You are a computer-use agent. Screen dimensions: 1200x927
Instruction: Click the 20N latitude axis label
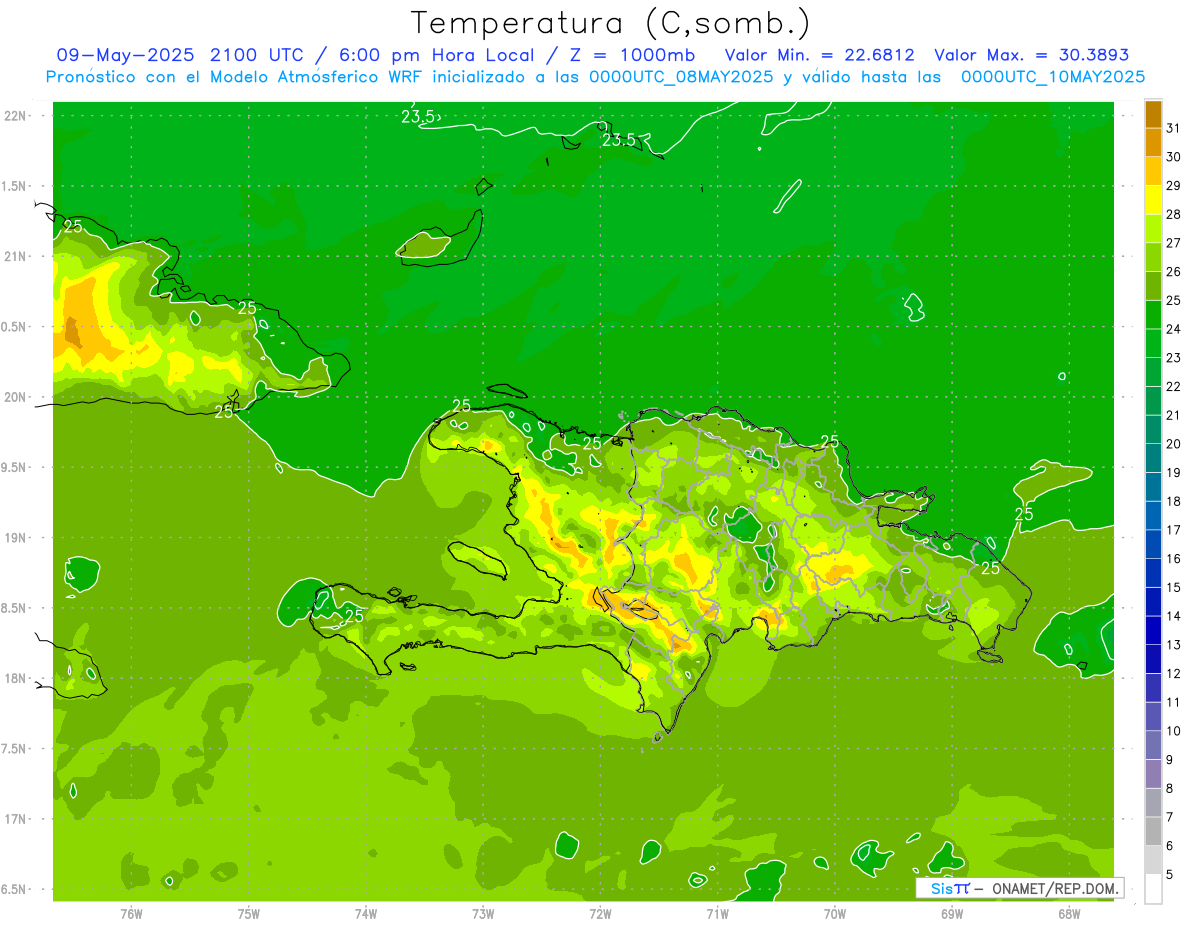pos(17,397)
